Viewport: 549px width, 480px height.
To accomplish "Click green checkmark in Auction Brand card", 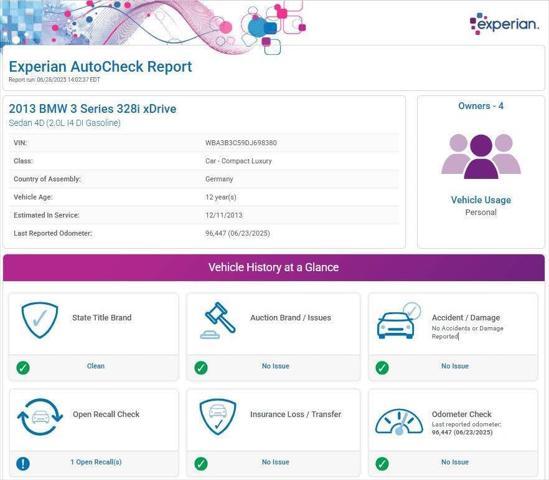I will (201, 367).
